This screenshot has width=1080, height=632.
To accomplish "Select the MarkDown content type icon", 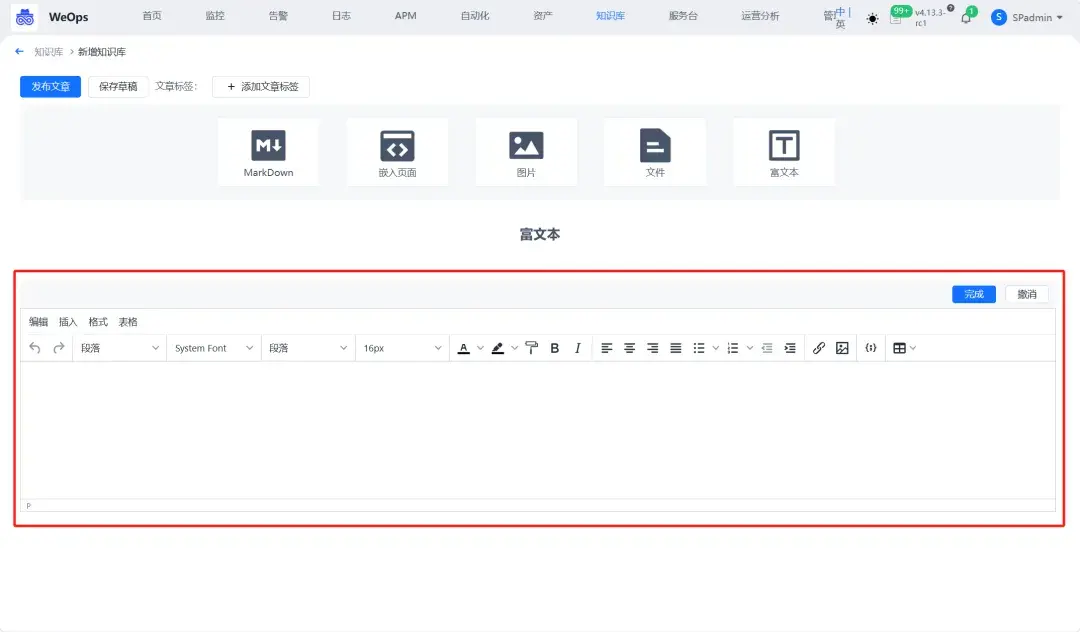I will pos(268,152).
